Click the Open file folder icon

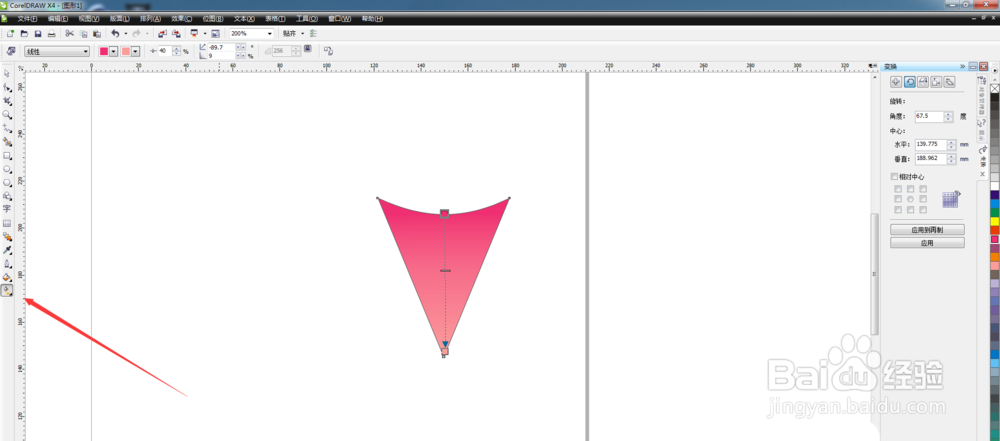tap(24, 33)
